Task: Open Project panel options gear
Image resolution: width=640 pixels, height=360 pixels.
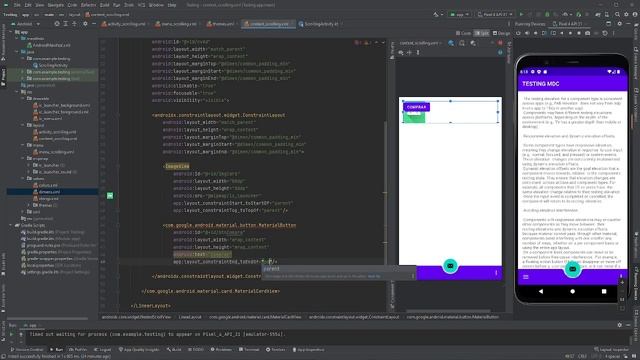Action: pyautogui.click(x=85, y=24)
